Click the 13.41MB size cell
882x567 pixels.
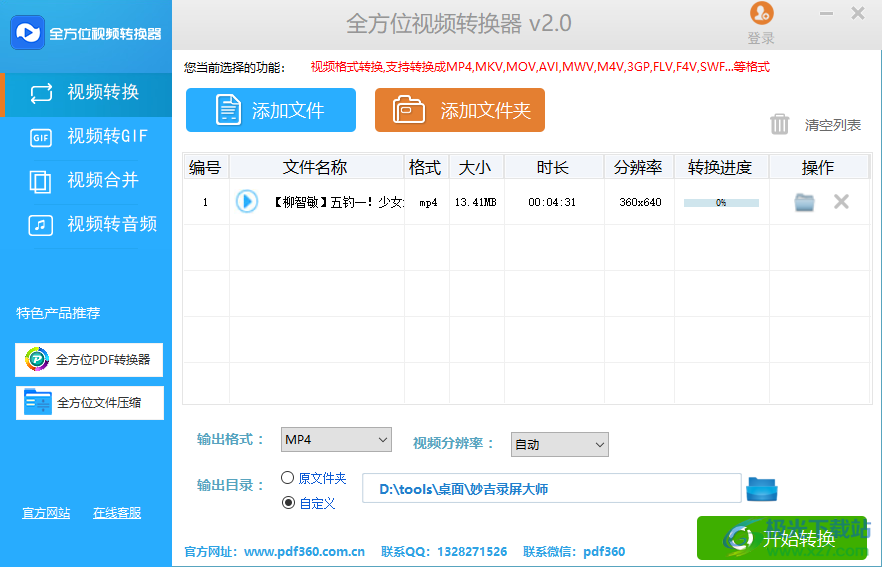(x=476, y=202)
